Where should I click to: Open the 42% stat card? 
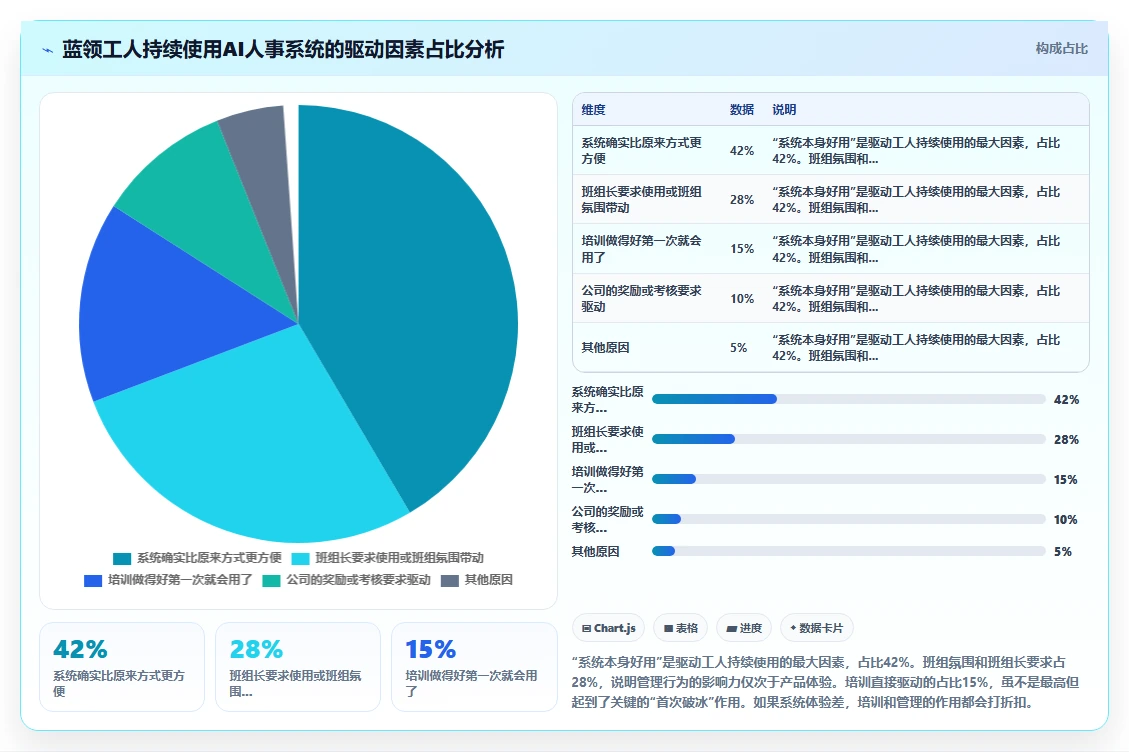click(x=122, y=667)
